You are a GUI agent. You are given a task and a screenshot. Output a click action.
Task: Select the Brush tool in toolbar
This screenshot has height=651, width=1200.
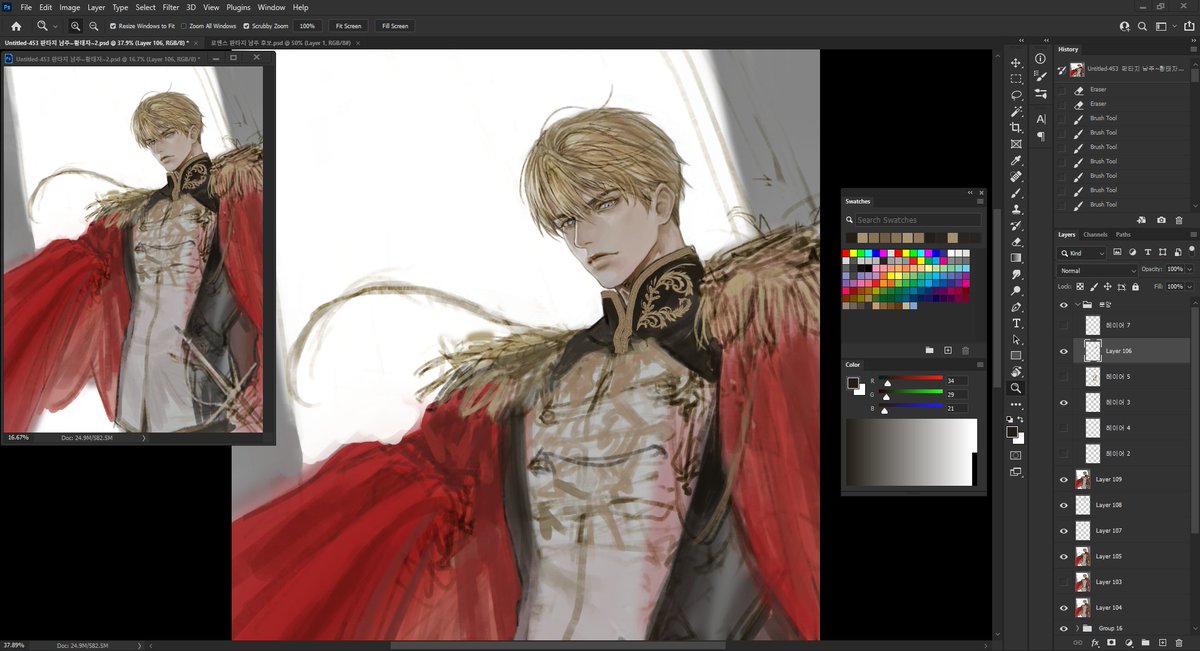coord(1016,193)
